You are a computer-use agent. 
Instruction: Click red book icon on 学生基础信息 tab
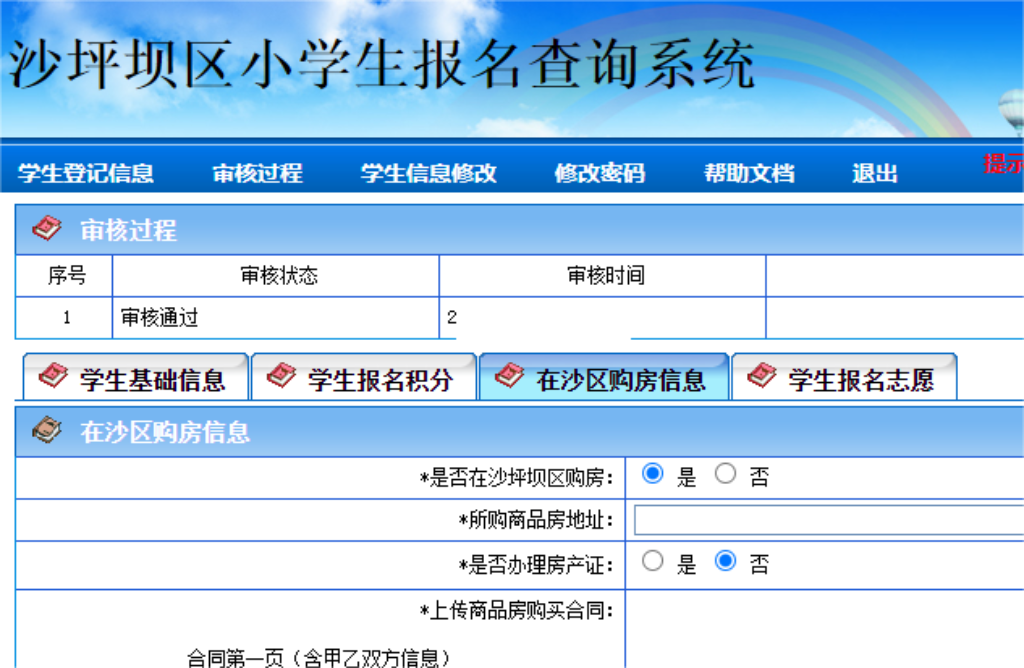[53, 375]
